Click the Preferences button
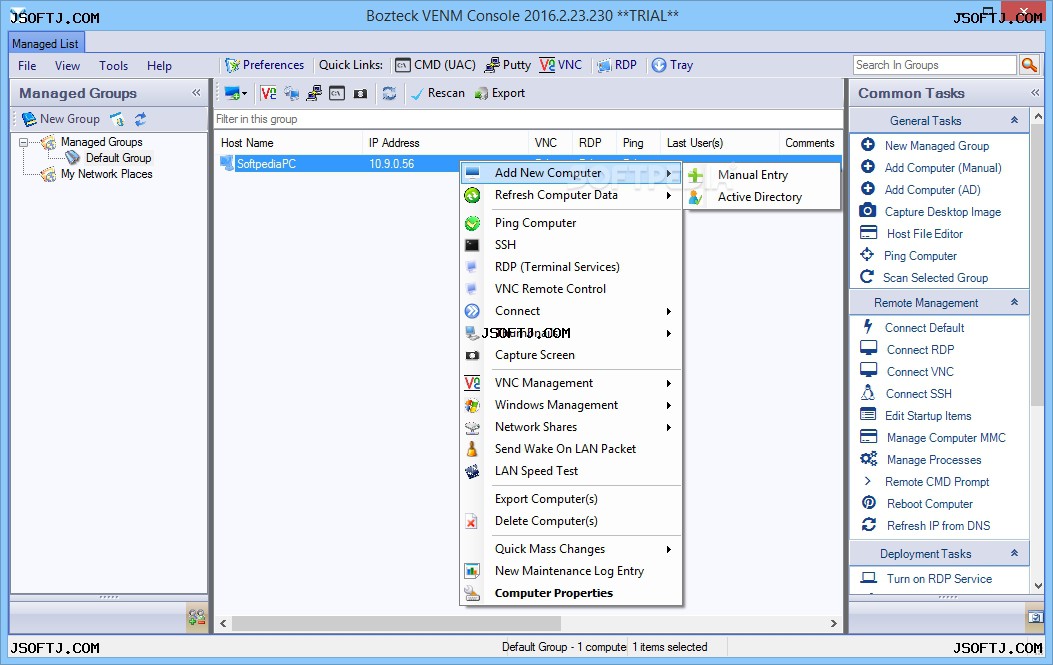The width and height of the screenshot is (1053, 665). pyautogui.click(x=265, y=65)
